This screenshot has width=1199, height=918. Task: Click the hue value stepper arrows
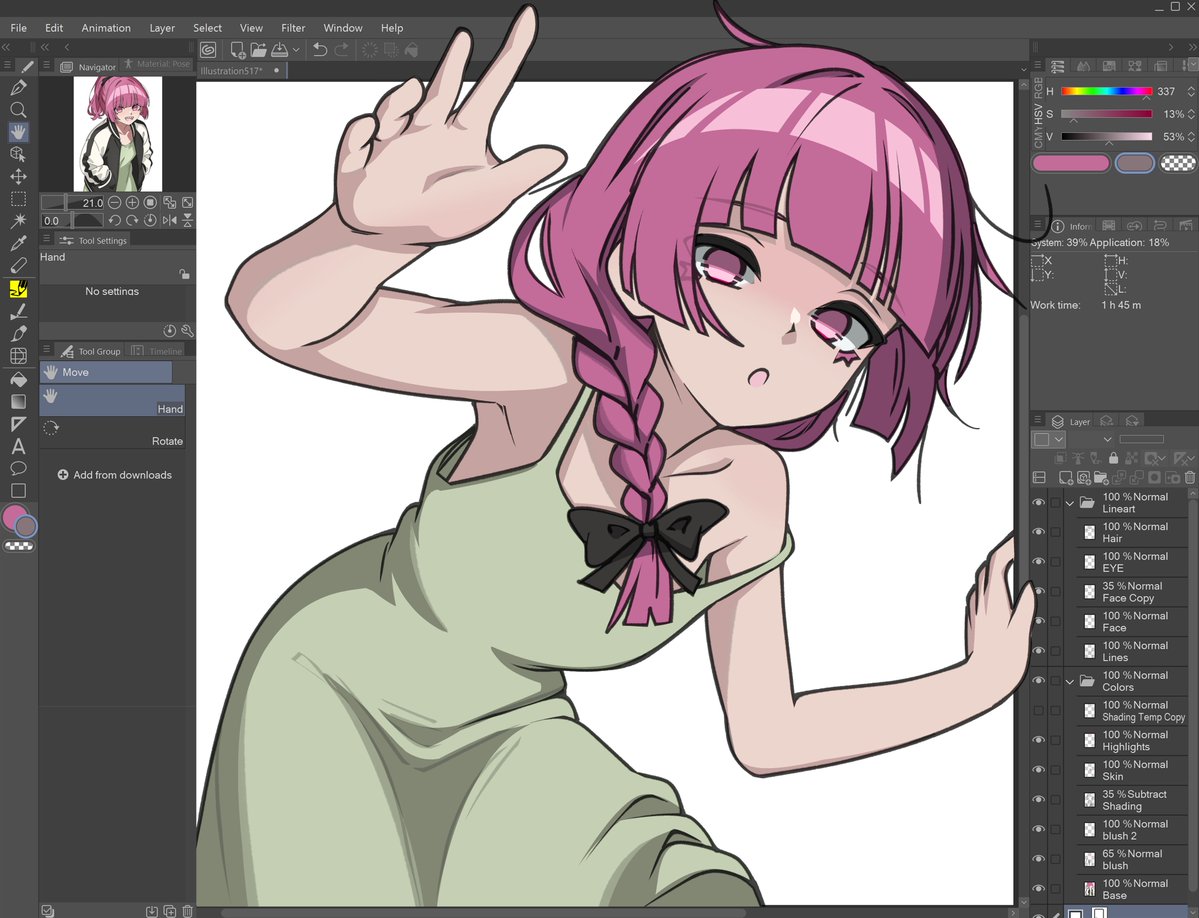coord(1191,92)
